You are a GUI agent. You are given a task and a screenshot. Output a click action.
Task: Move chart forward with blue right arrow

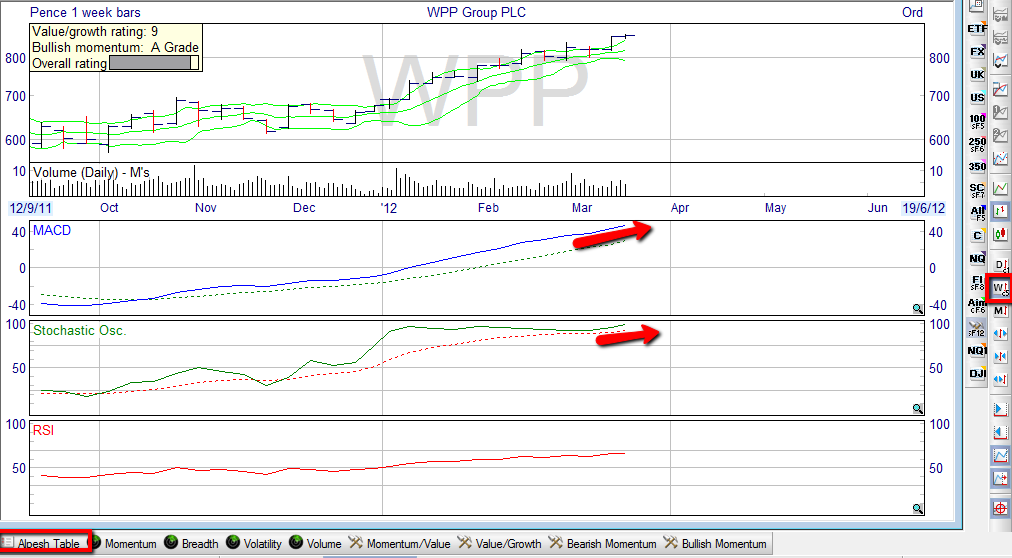click(1000, 409)
